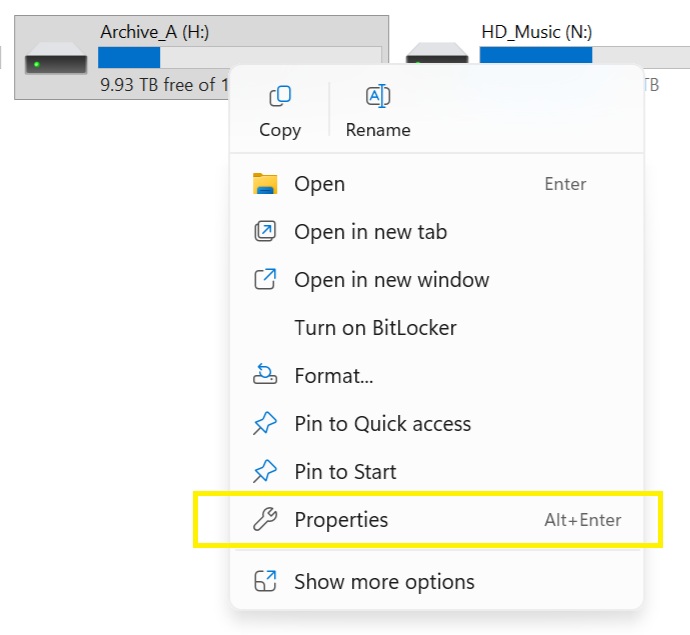Click the pin icon for Pin to Start
The height and width of the screenshot is (635, 690).
tap(265, 472)
